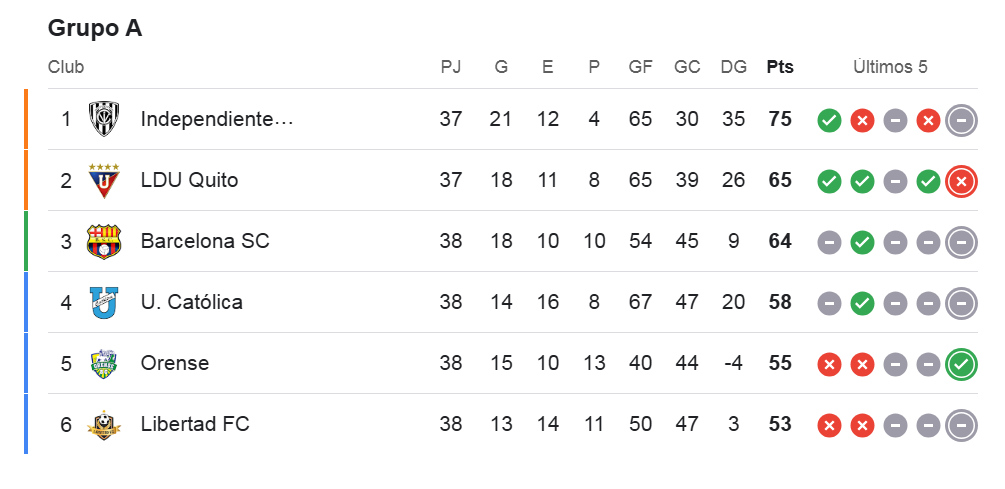Click the Libertad FC club crest
1005x489 pixels.
(104, 425)
